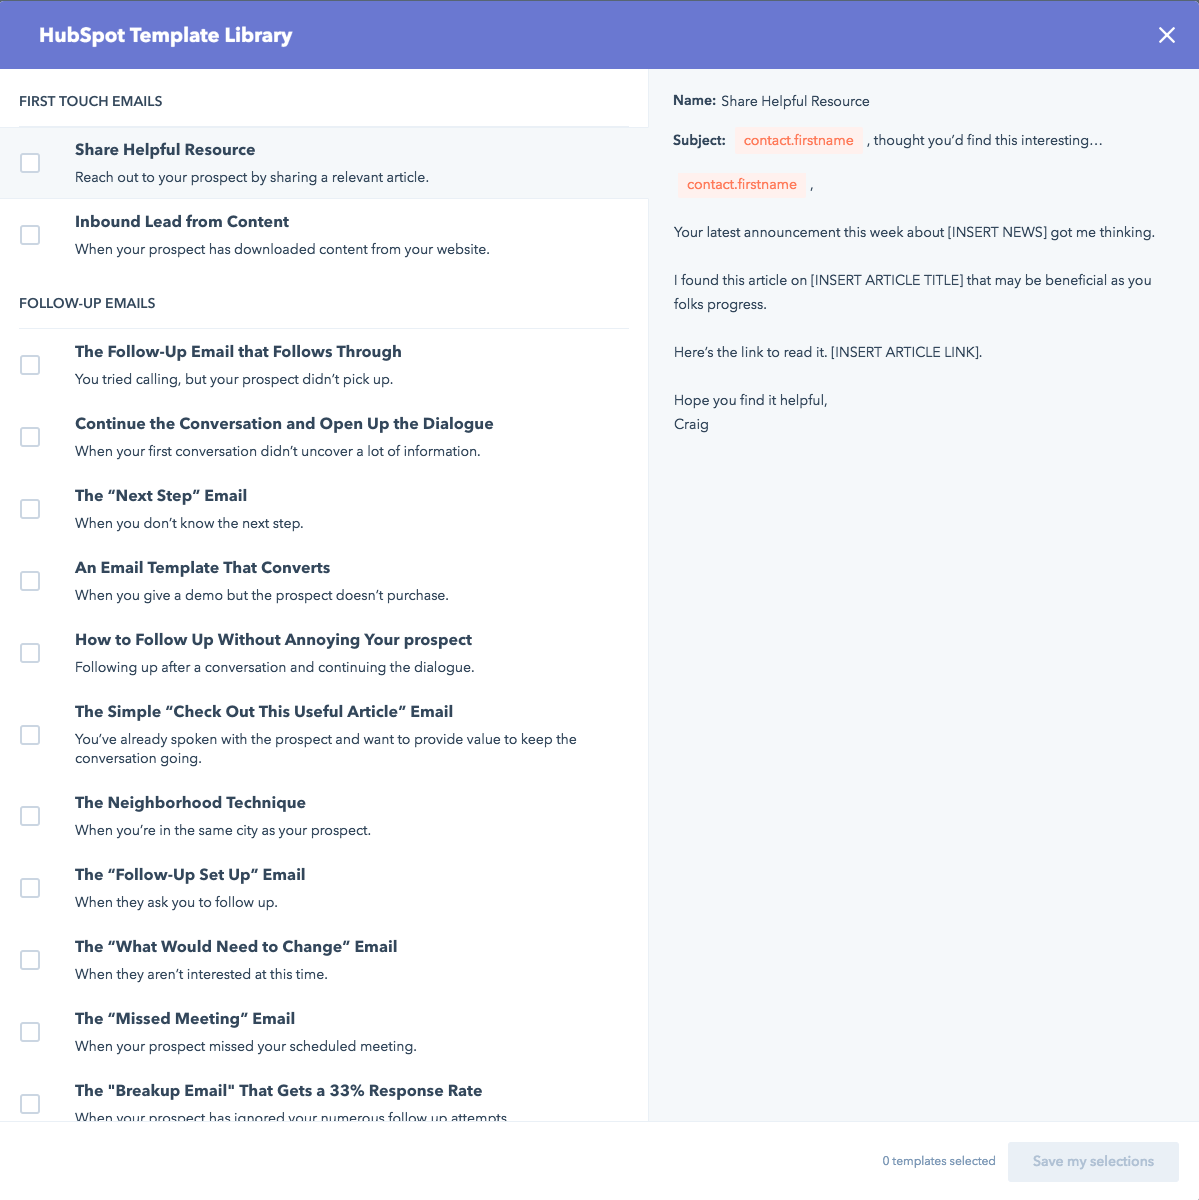Viewport: 1199px width, 1200px height.
Task: Select "The Follow-Up Email that Follows Through" checkbox
Action: tap(30, 365)
